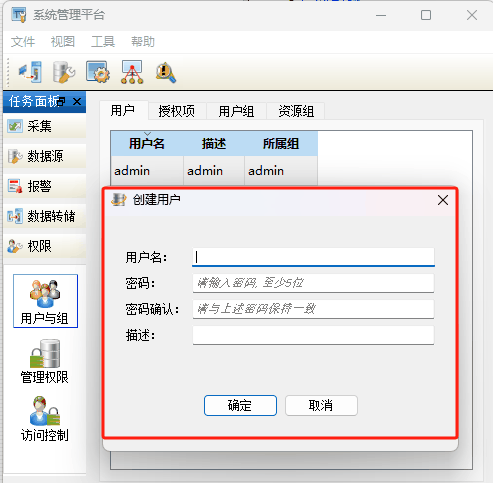Float the 任务面板 panel with undock icon
Screen dimensions: 493x483
[61, 101]
